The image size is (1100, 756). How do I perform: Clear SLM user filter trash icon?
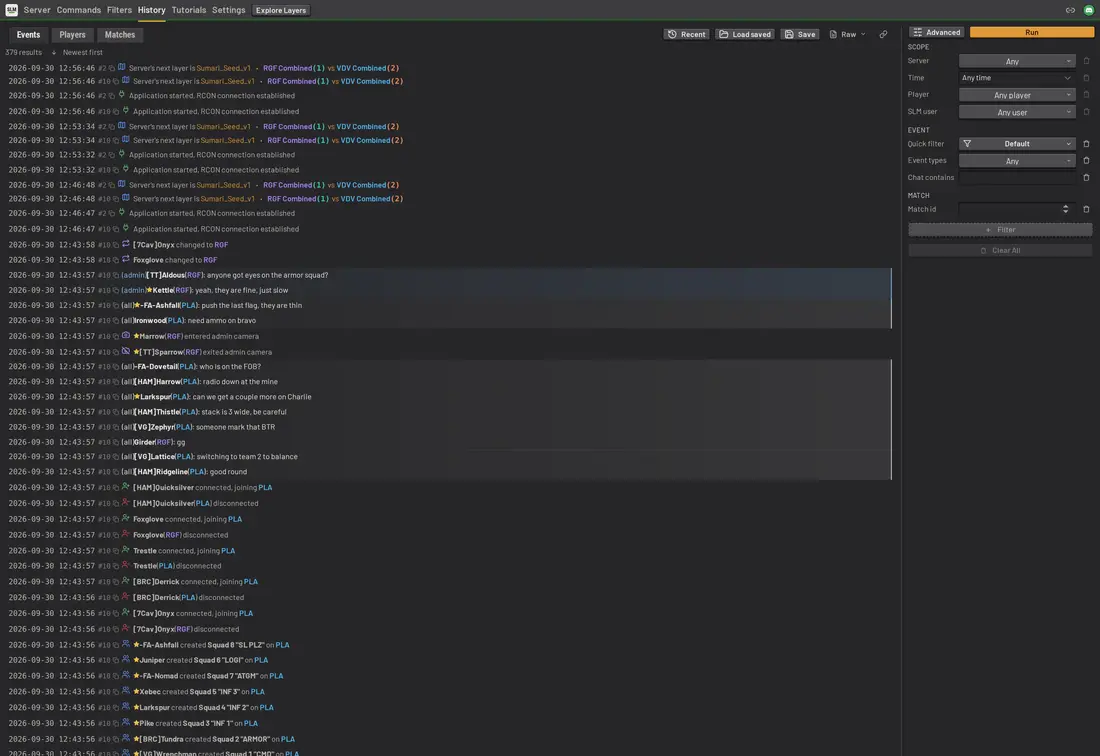coord(1086,112)
